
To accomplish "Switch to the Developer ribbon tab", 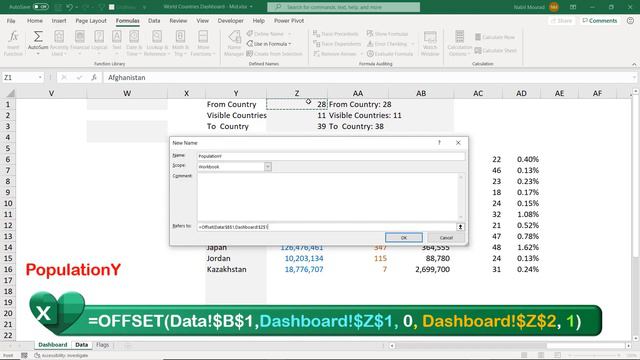I will [230, 20].
